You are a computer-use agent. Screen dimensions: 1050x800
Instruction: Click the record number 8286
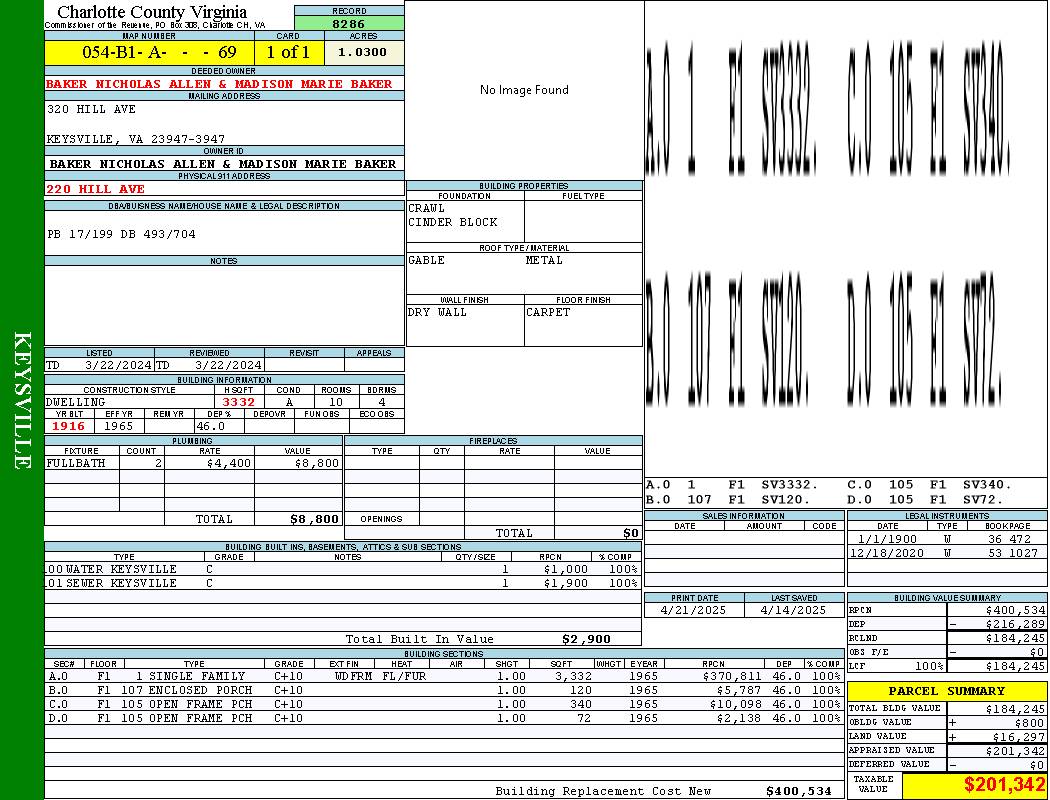[349, 23]
